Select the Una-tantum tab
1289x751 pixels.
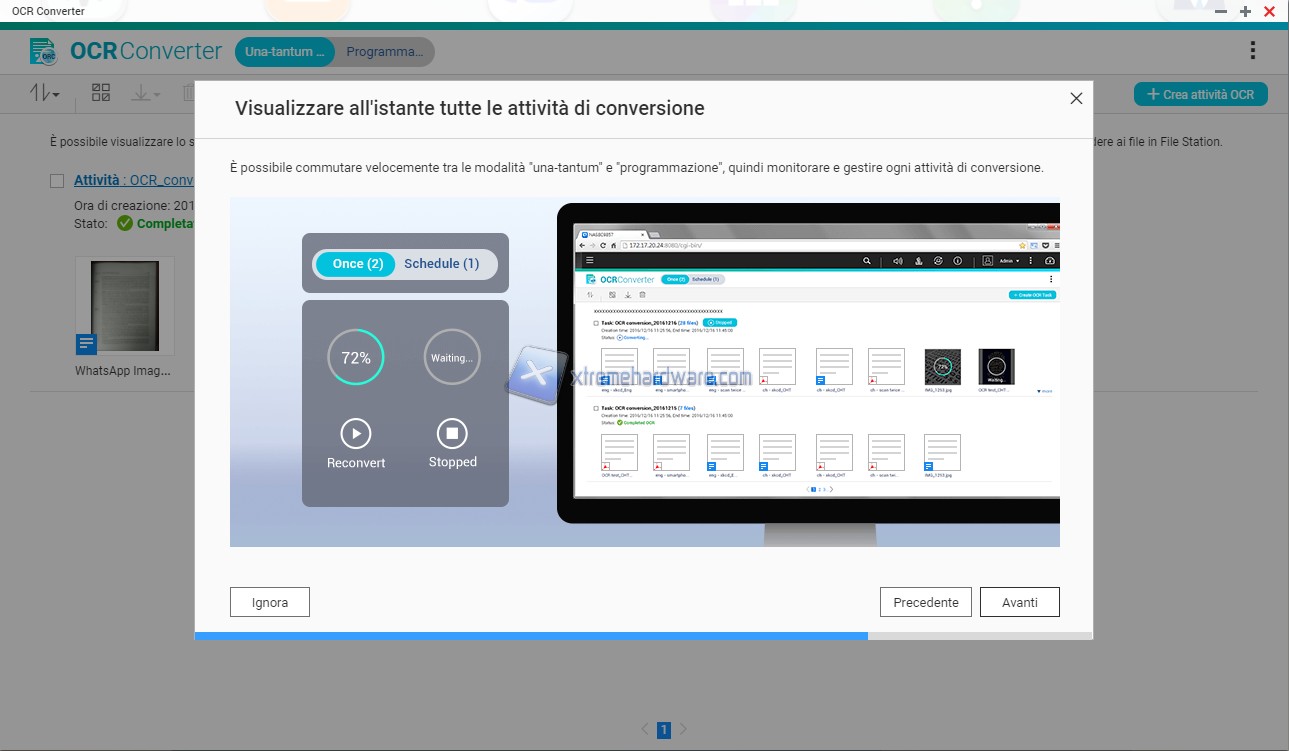285,52
